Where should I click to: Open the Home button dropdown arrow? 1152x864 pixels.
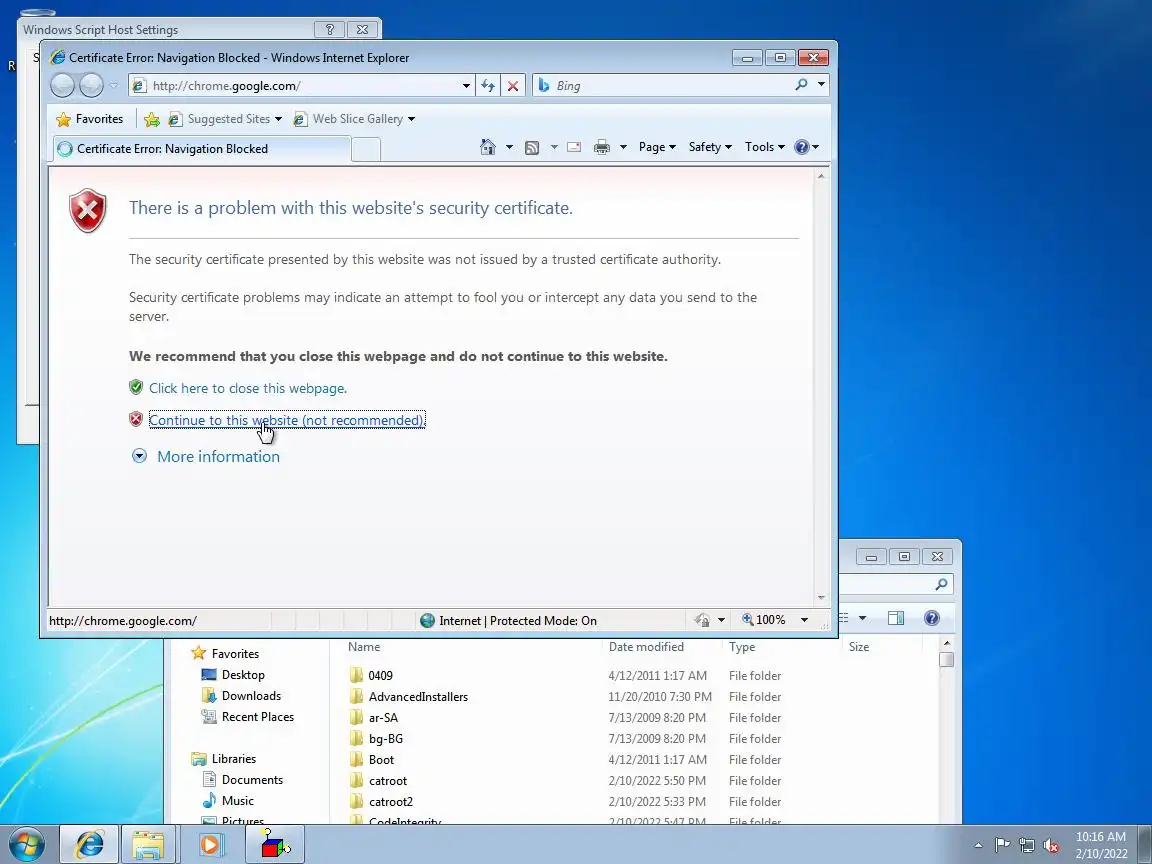pos(509,147)
